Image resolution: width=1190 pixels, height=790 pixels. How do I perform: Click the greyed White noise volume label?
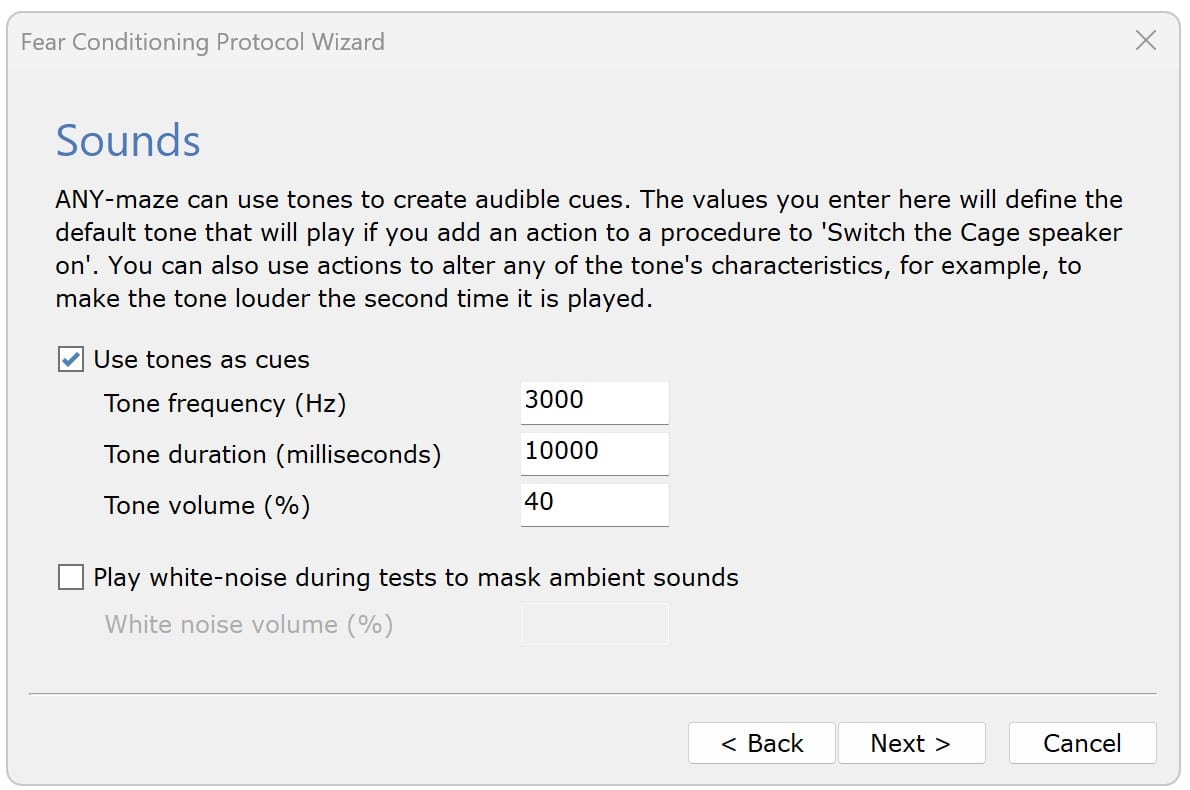(248, 625)
